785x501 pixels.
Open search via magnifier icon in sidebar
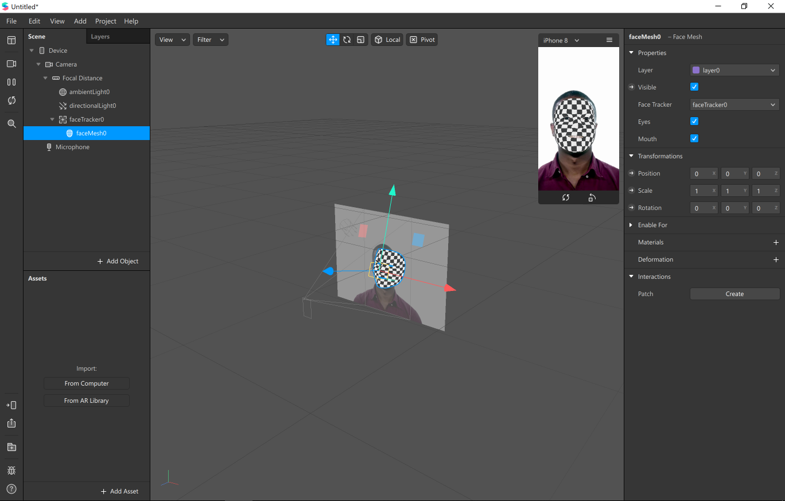tap(12, 124)
